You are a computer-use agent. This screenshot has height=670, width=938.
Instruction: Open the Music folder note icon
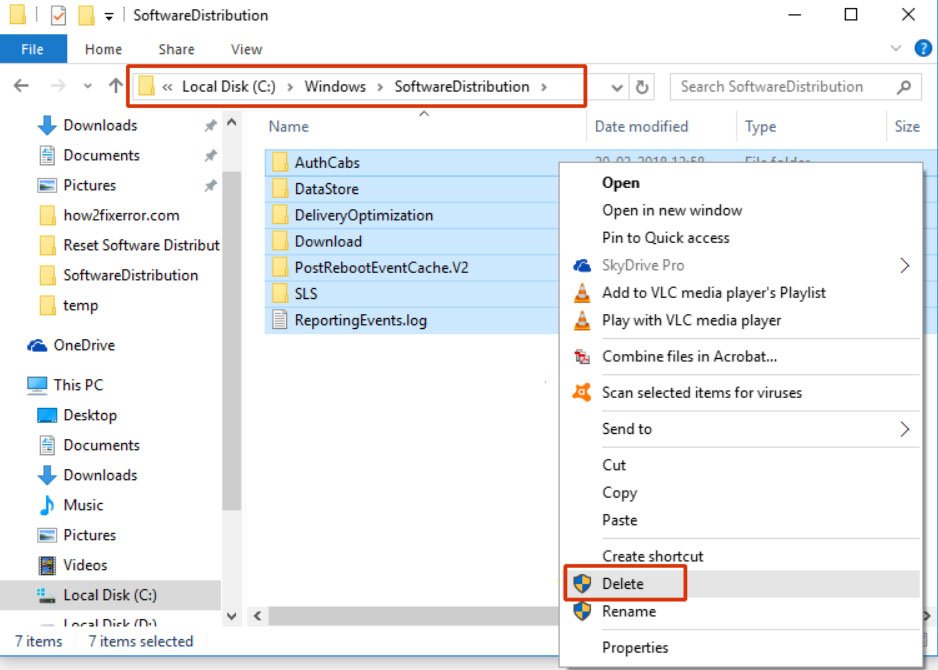tap(47, 505)
